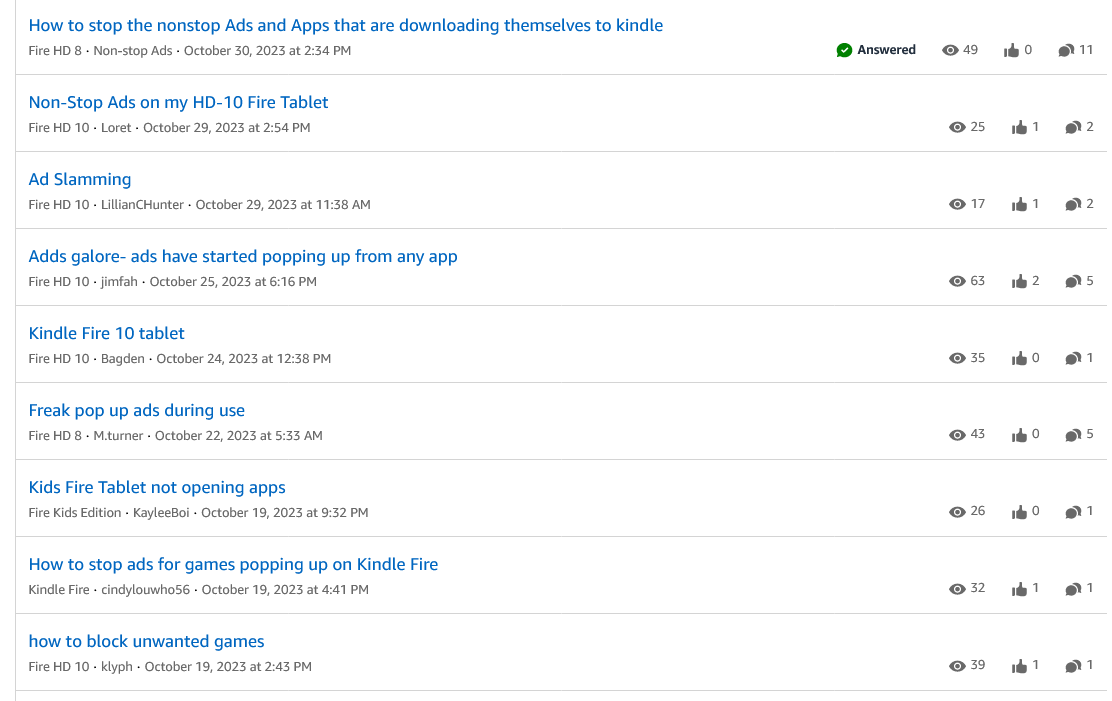Open "How to stop the nonstop Ads and Apps" thread

(x=345, y=25)
